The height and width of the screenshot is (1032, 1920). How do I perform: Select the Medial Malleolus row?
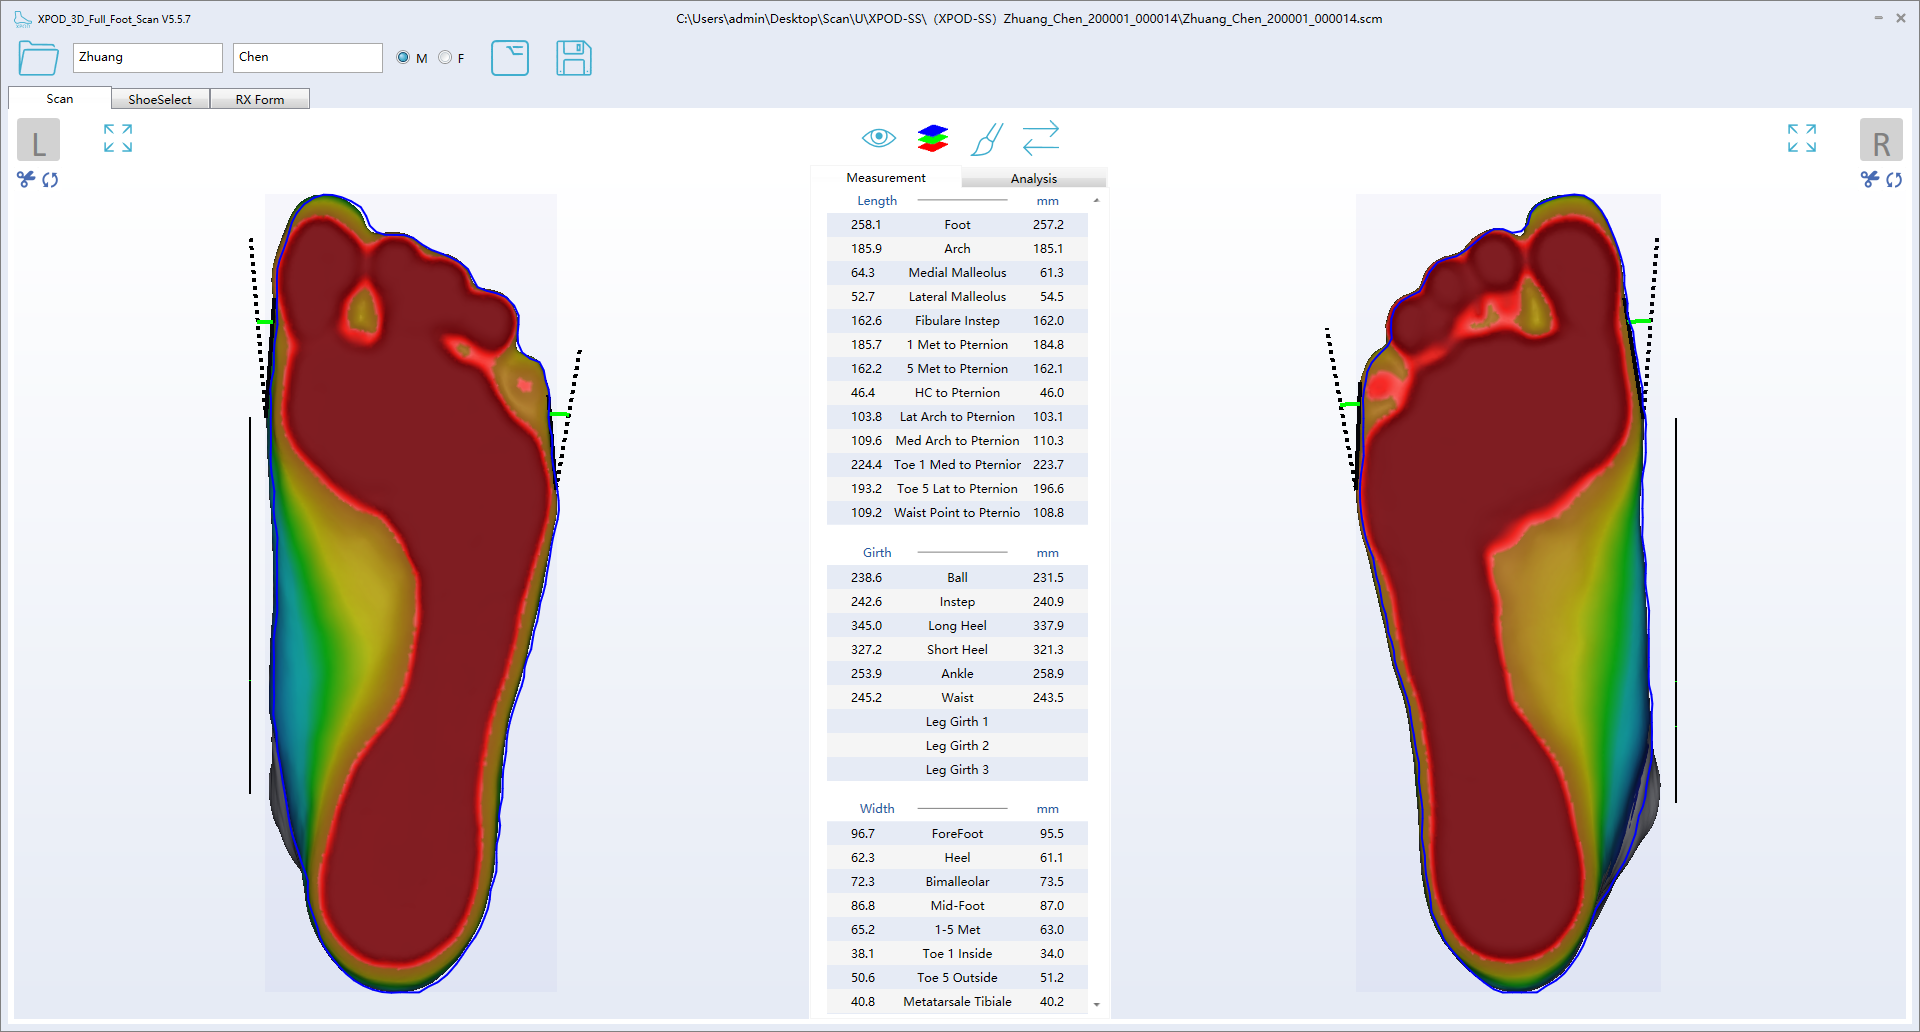(957, 273)
